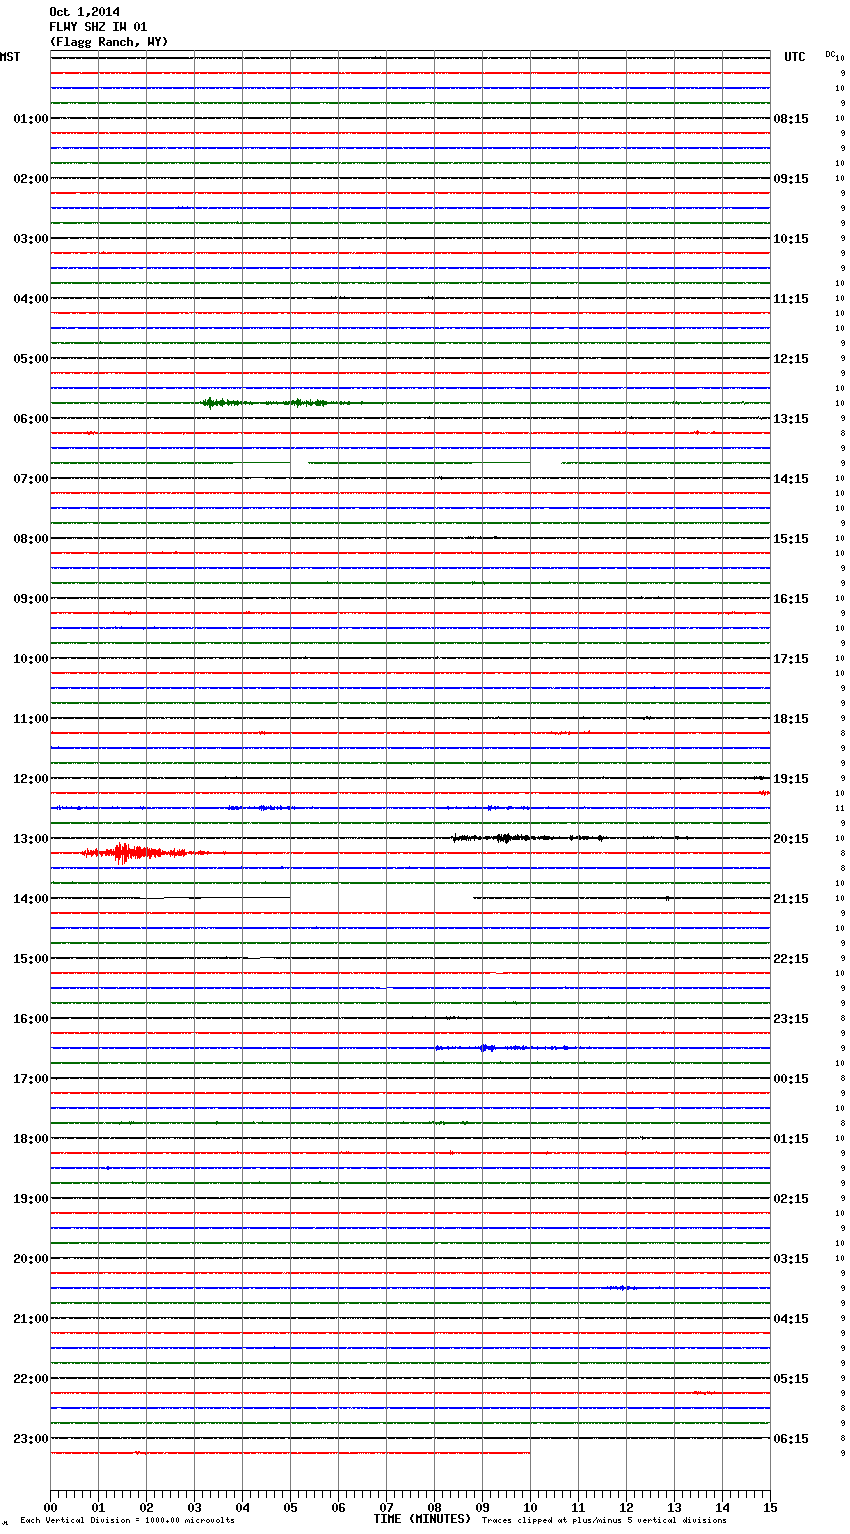
Task: Select the 06:00 MST time label
Action: 31,419
